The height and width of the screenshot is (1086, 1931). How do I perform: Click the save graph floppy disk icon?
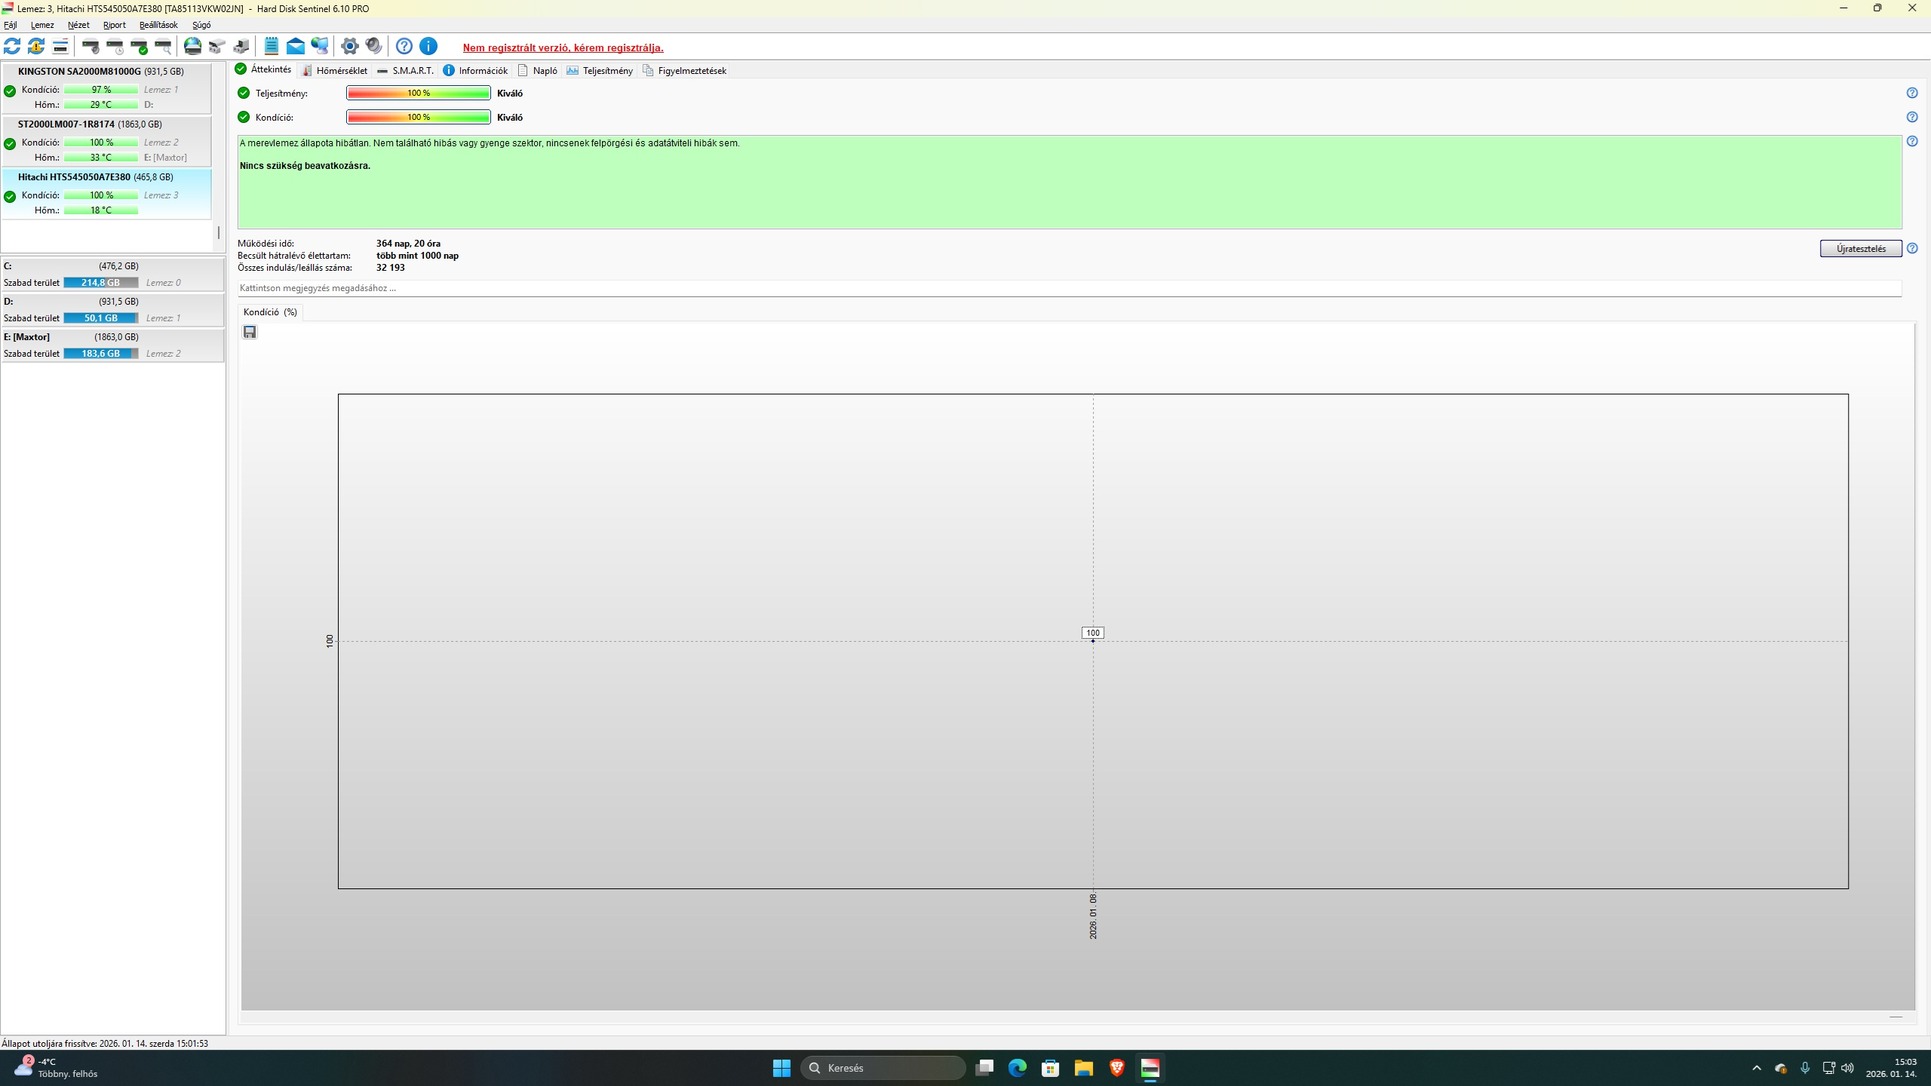coord(250,332)
